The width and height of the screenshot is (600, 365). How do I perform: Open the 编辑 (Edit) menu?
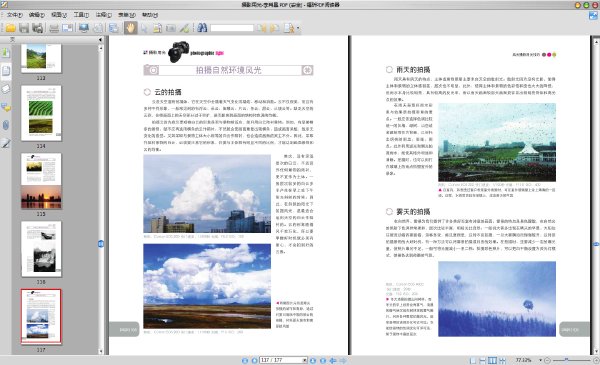(37, 15)
